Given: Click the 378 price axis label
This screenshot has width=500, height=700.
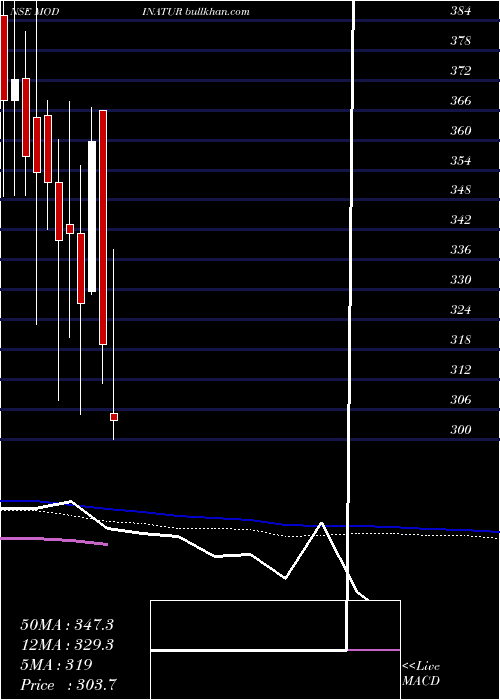Looking at the screenshot, I should tap(460, 41).
